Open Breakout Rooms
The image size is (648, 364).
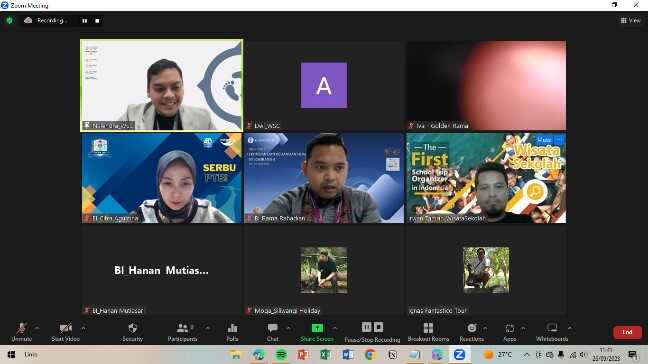[428, 332]
